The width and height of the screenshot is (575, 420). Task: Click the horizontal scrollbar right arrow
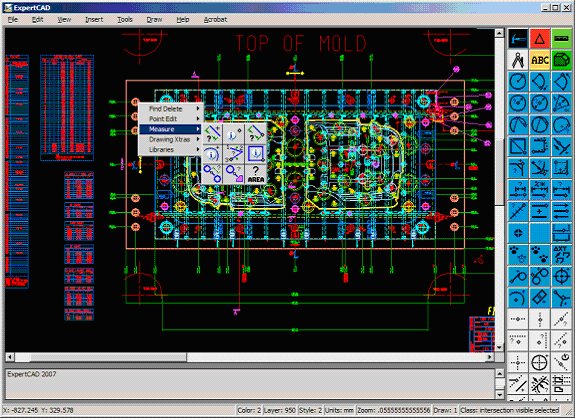point(490,357)
